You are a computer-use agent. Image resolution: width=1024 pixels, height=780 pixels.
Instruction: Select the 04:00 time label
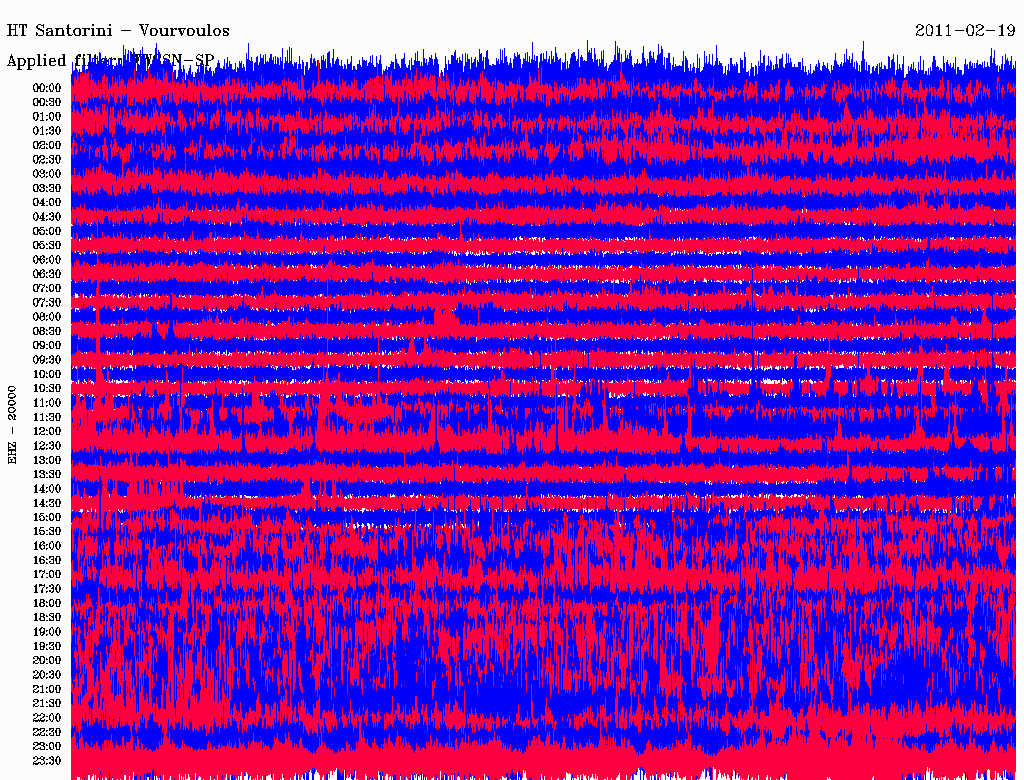(47, 203)
